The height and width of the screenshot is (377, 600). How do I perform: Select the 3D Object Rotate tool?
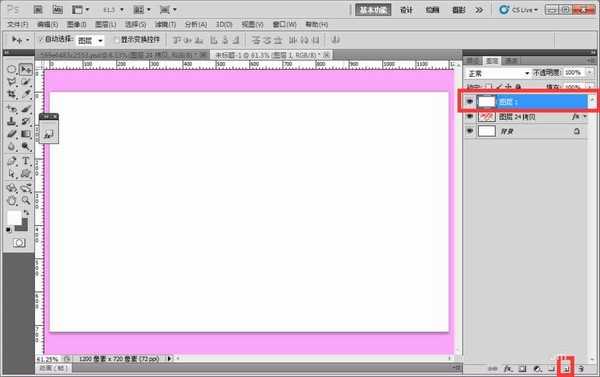[11, 188]
